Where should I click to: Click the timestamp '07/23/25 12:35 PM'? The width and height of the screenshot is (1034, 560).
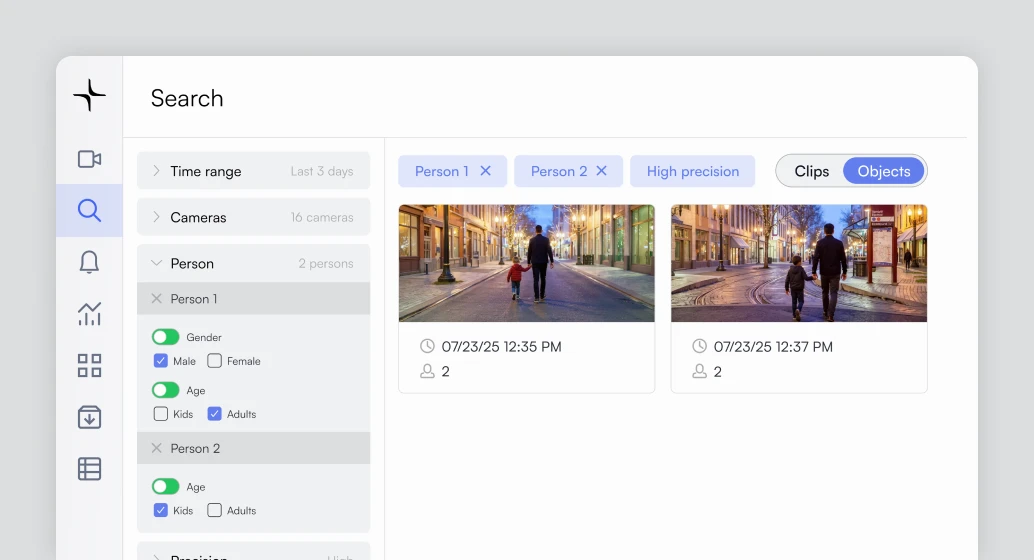[501, 346]
